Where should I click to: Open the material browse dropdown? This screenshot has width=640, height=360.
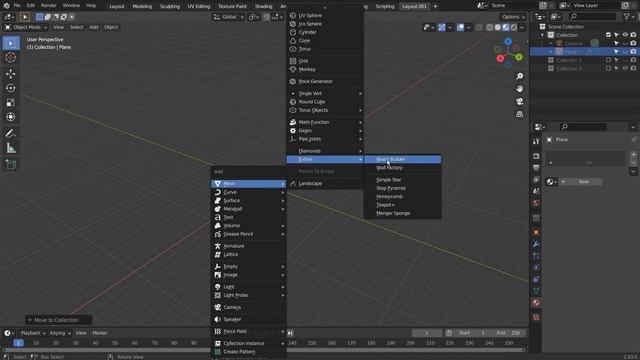551,182
